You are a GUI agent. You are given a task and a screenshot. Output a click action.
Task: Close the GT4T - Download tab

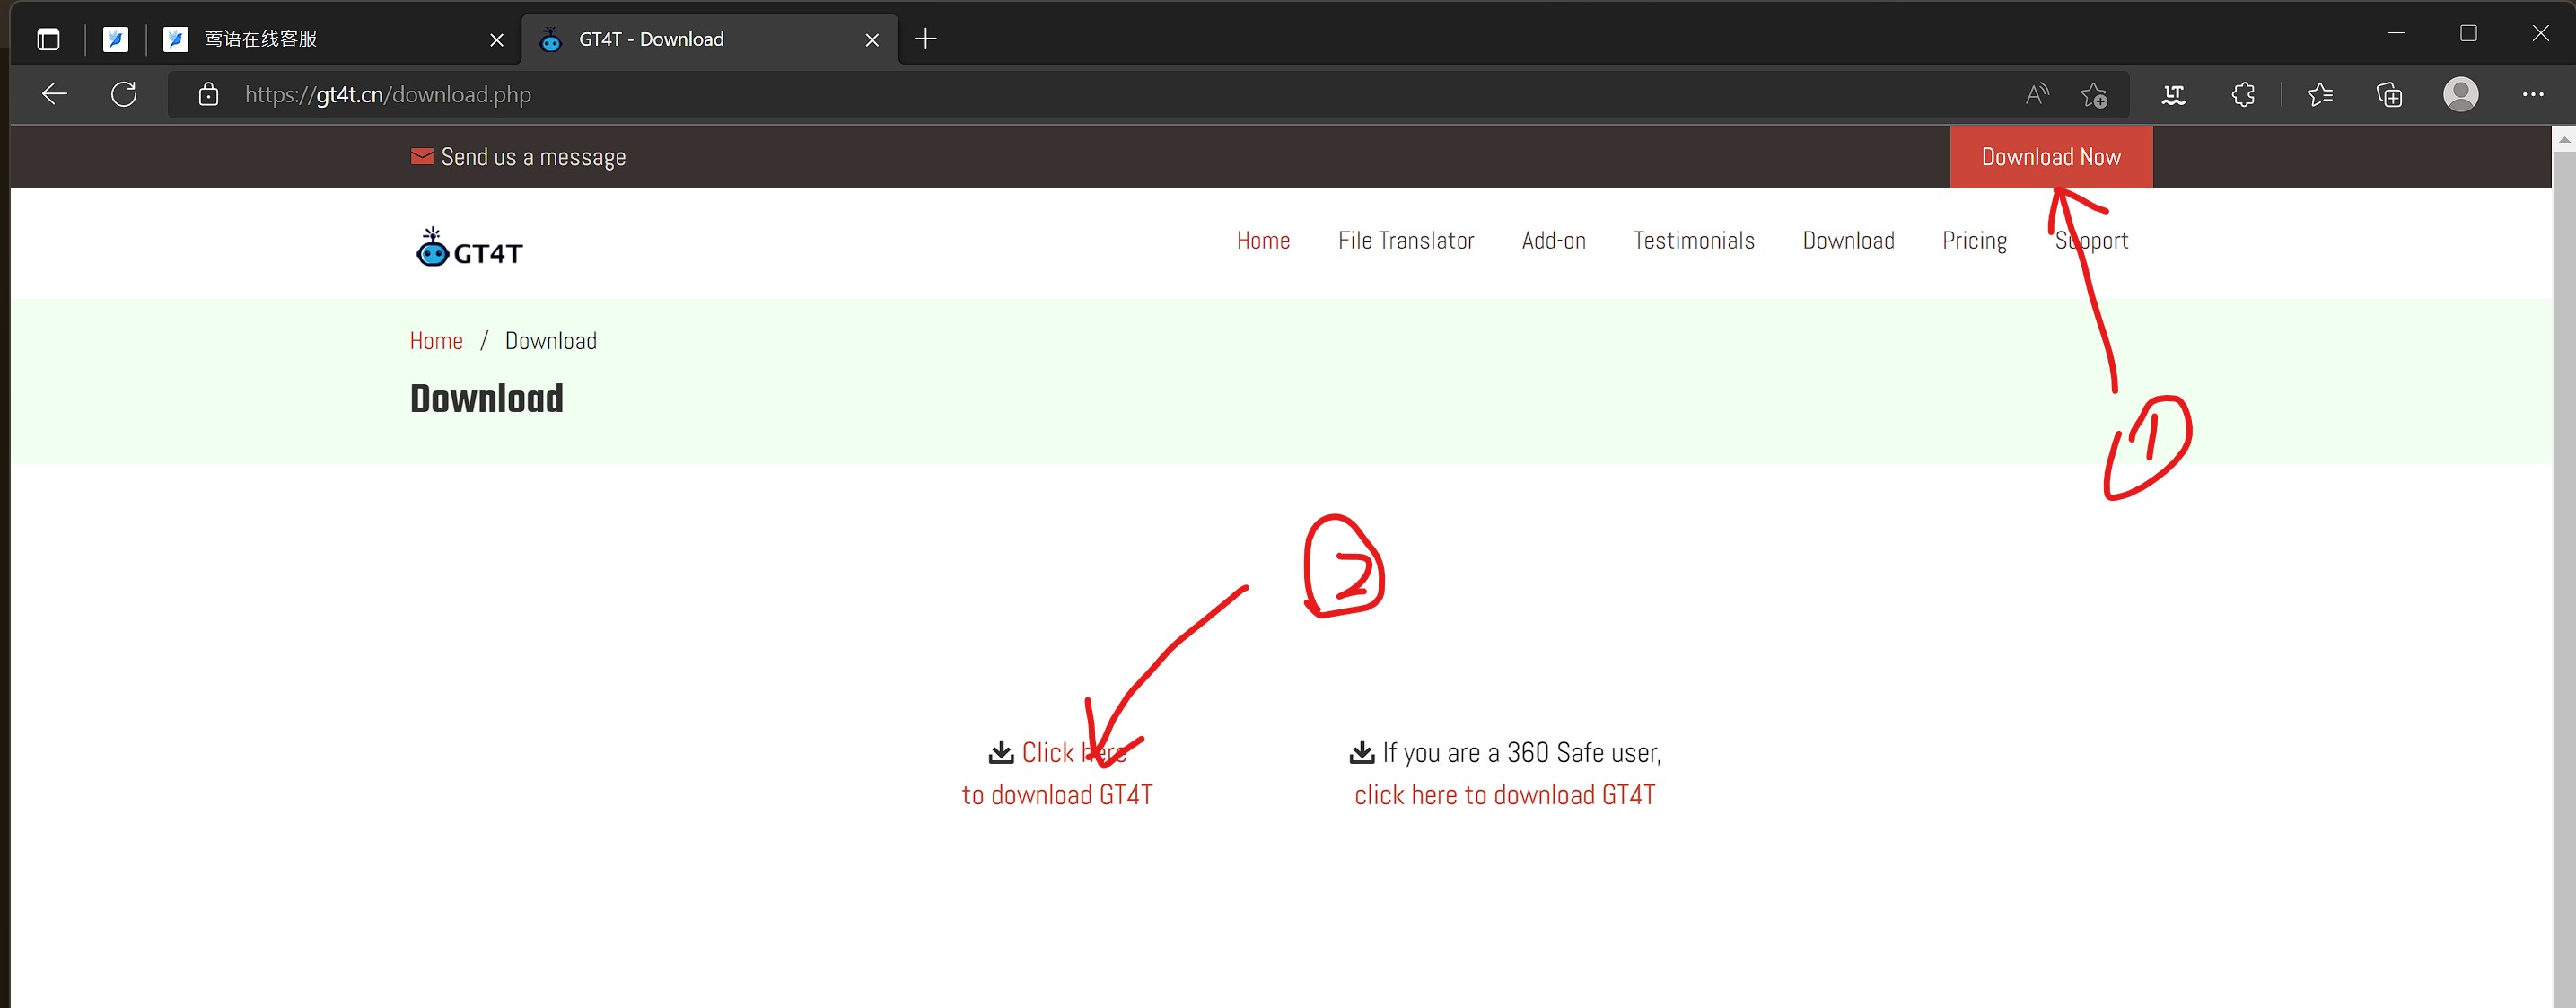click(x=872, y=39)
